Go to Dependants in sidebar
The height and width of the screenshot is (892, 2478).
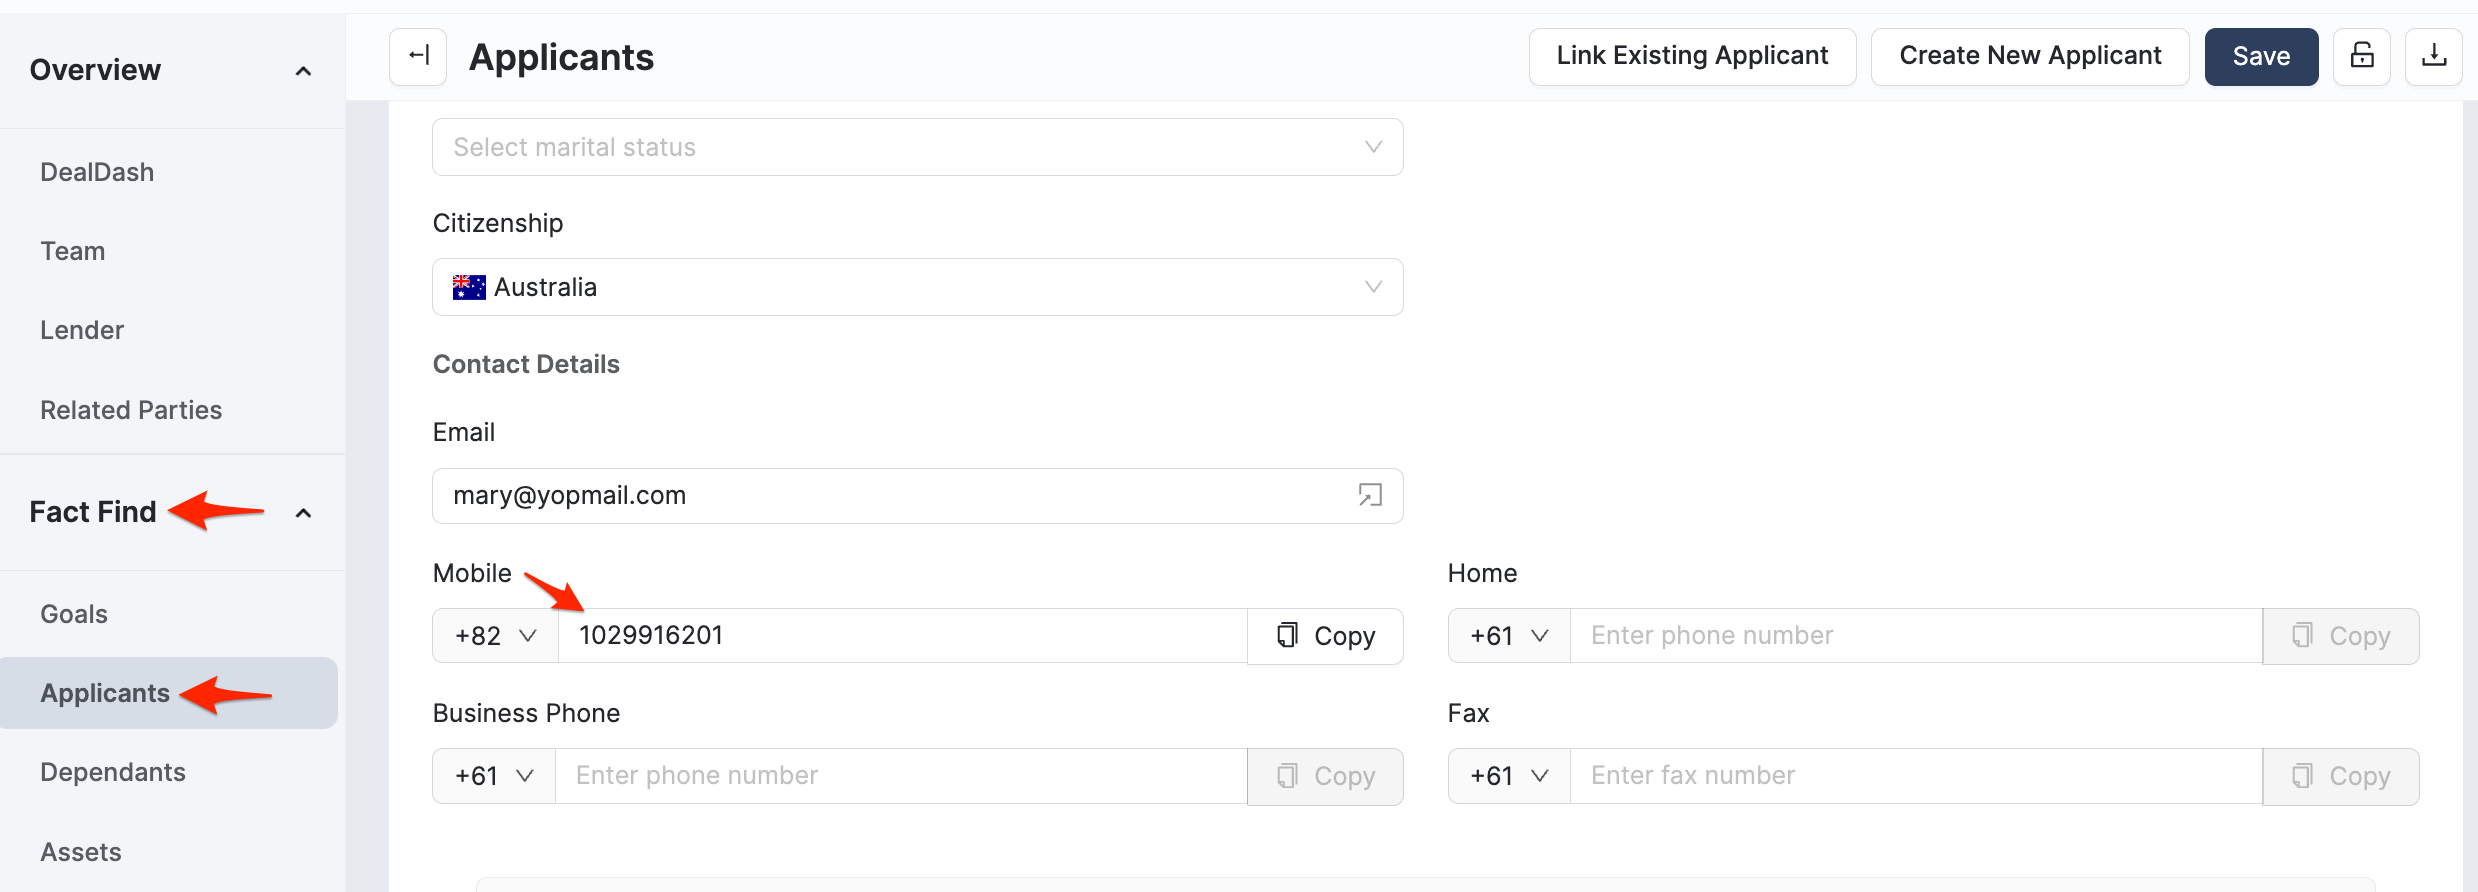pyautogui.click(x=113, y=772)
